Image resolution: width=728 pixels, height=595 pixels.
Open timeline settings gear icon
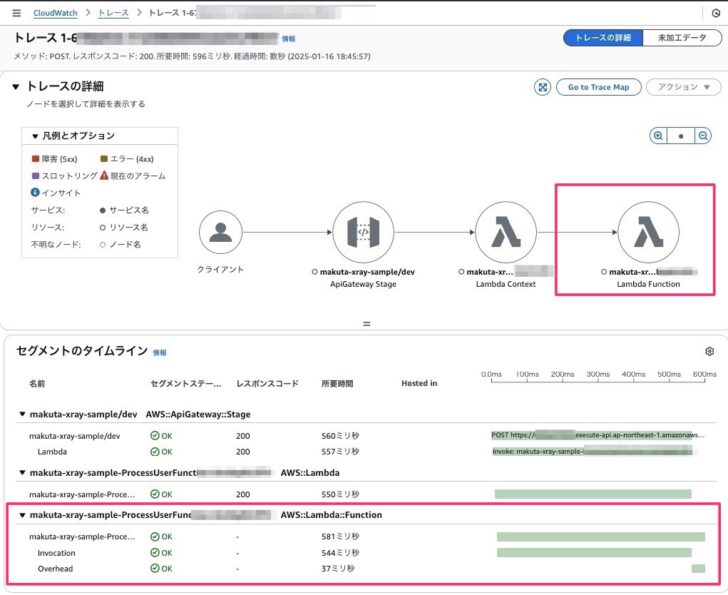(x=709, y=352)
